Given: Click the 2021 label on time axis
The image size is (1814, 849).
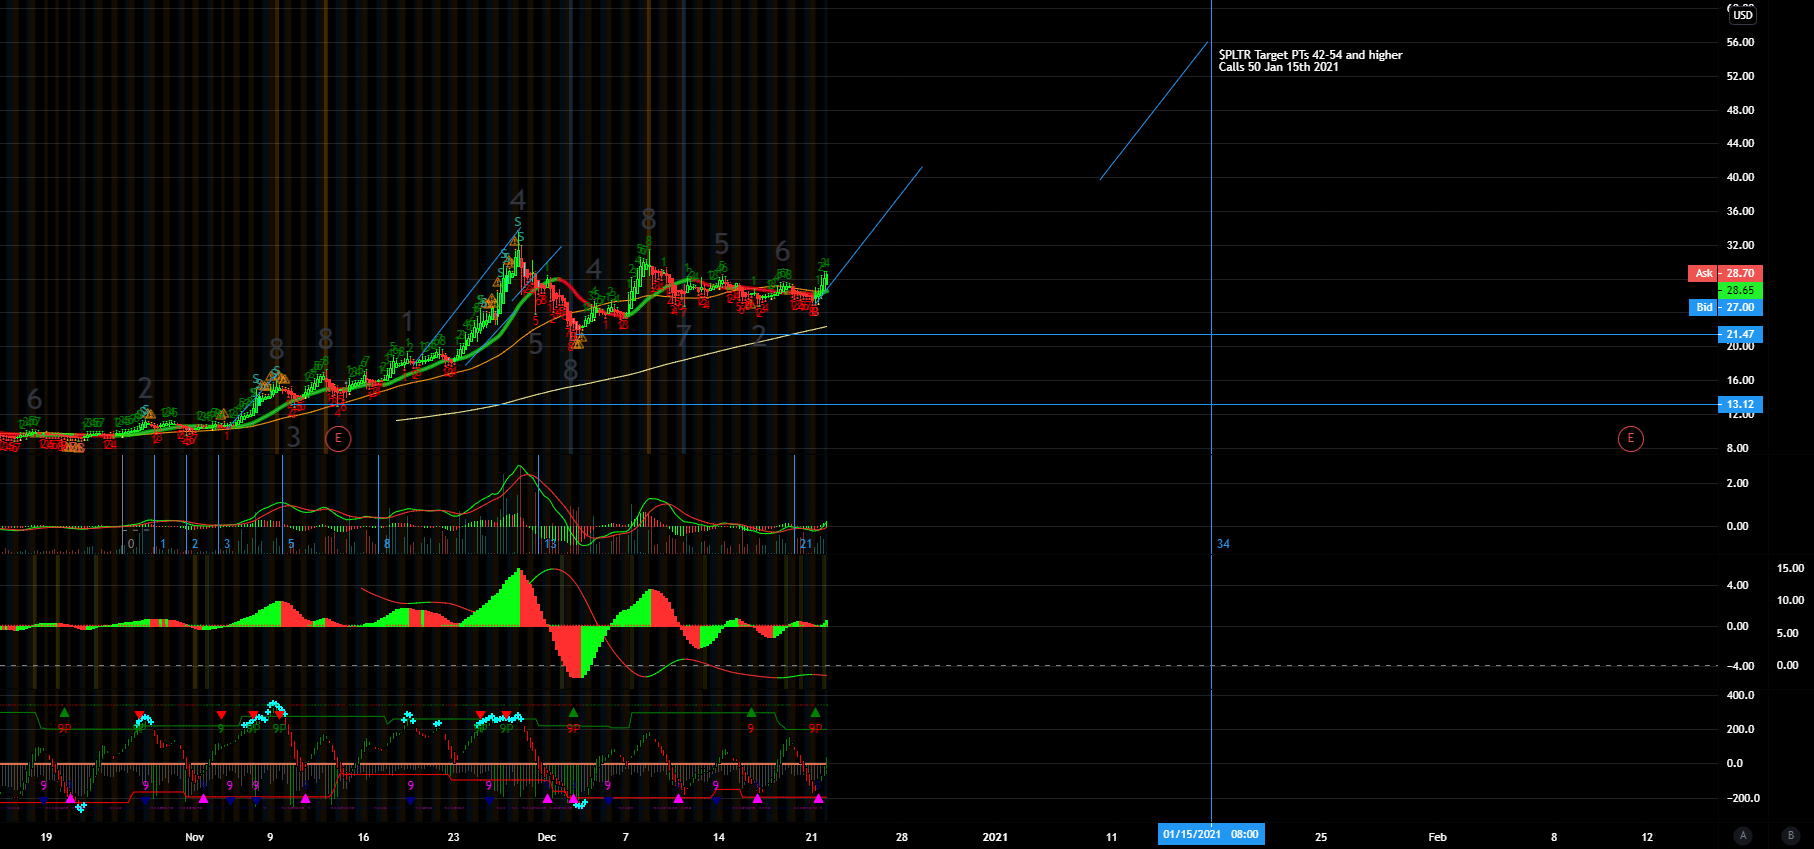Looking at the screenshot, I should click(995, 837).
